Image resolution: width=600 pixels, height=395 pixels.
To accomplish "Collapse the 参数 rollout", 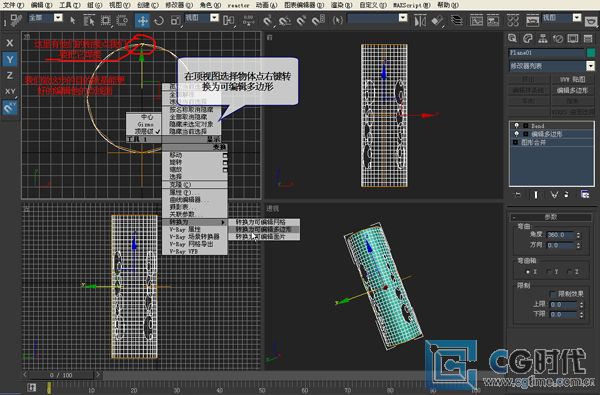I will (551, 217).
